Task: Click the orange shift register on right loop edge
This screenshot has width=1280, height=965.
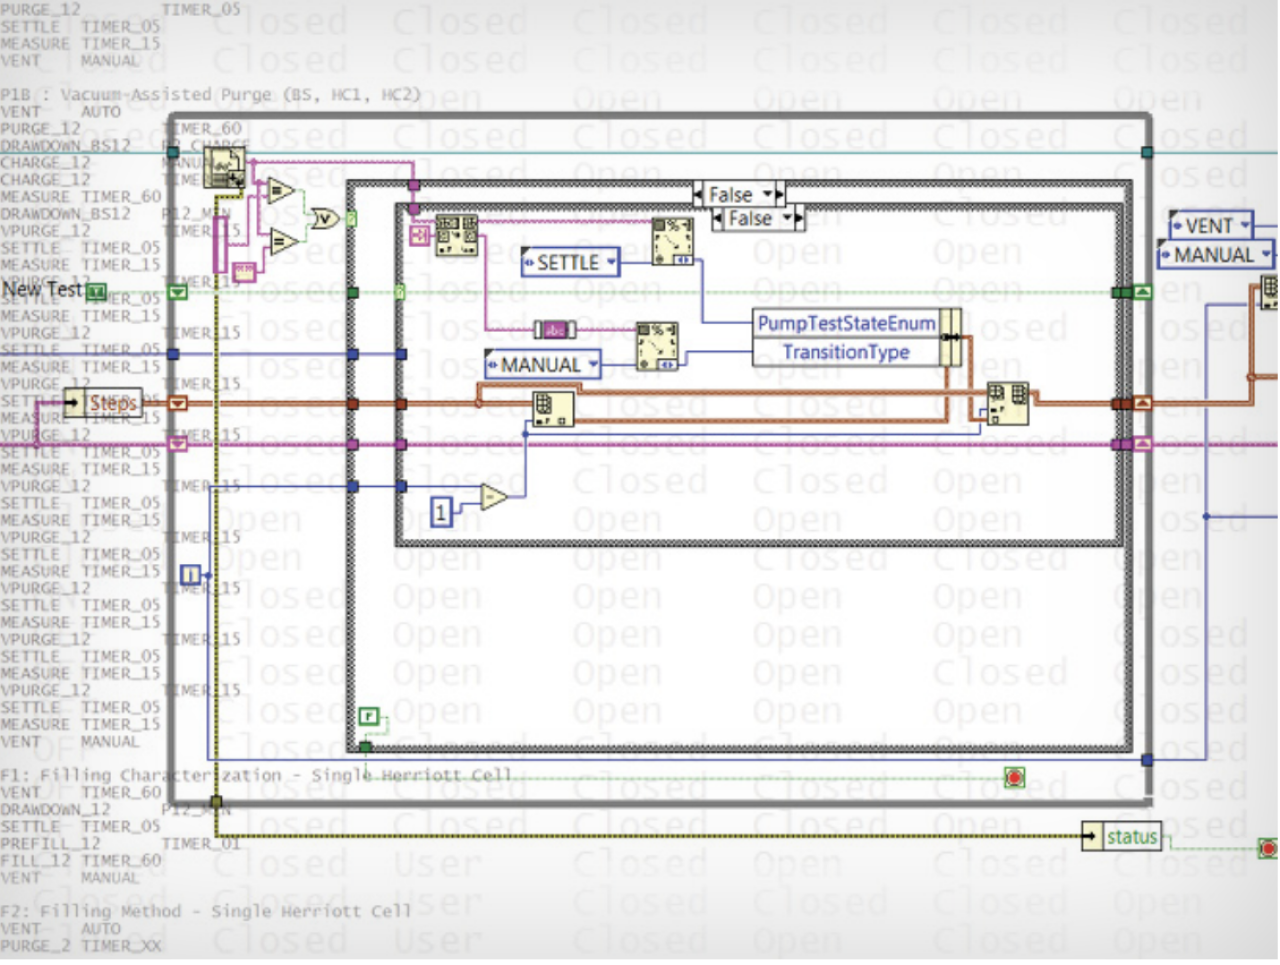Action: 1142,403
